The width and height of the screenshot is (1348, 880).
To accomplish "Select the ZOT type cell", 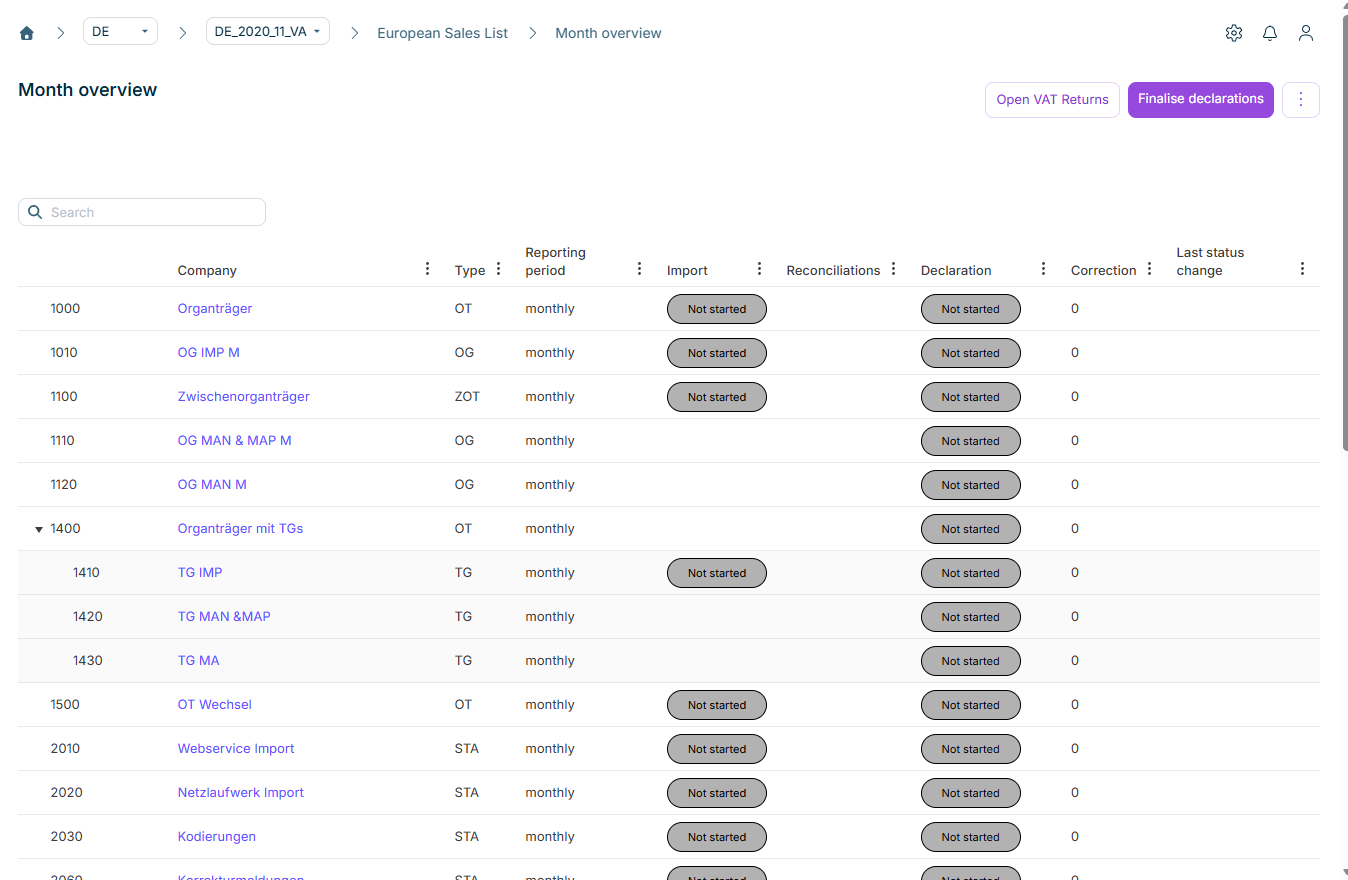I will [x=467, y=397].
